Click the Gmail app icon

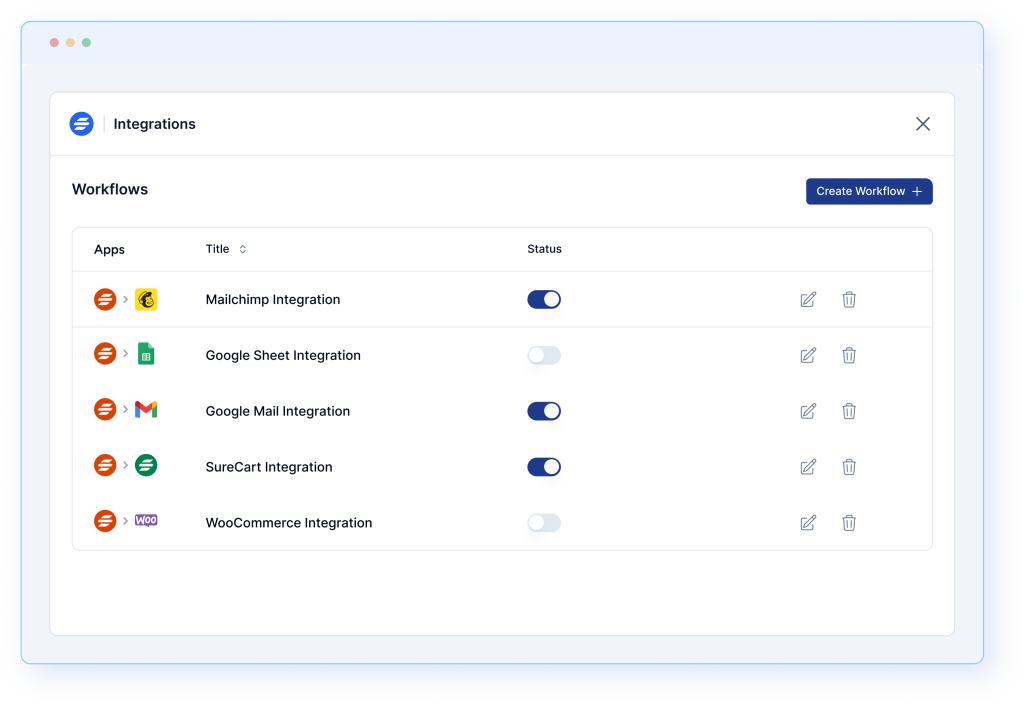point(146,410)
